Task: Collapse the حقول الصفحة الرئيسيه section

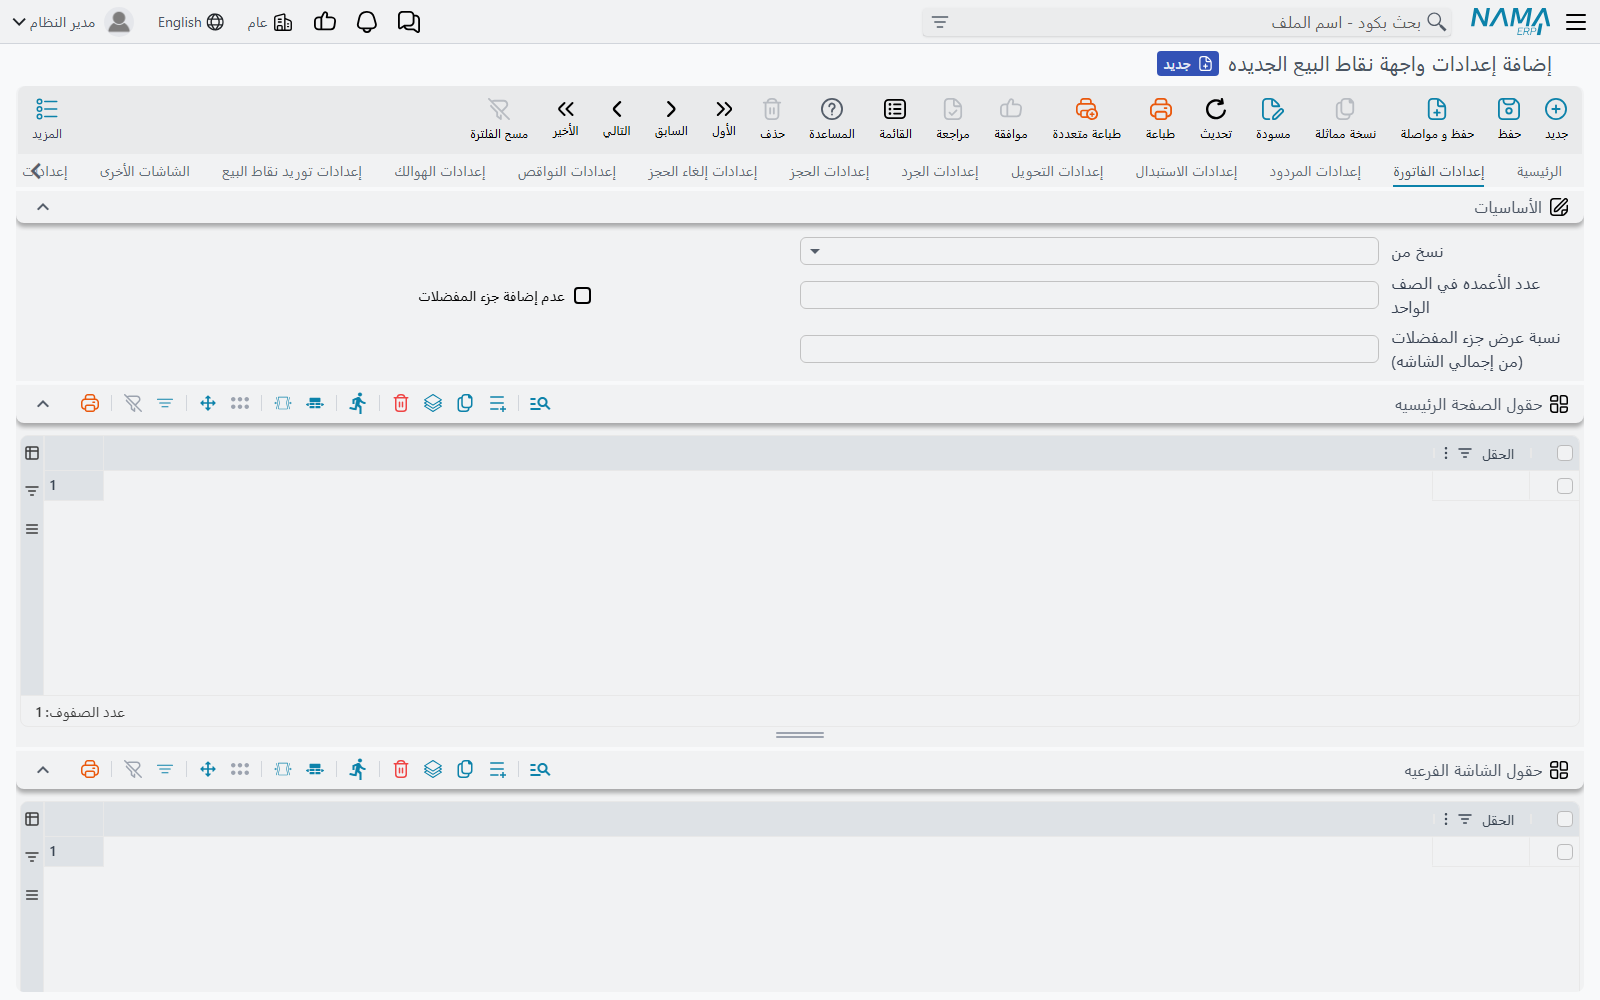Action: tap(43, 404)
